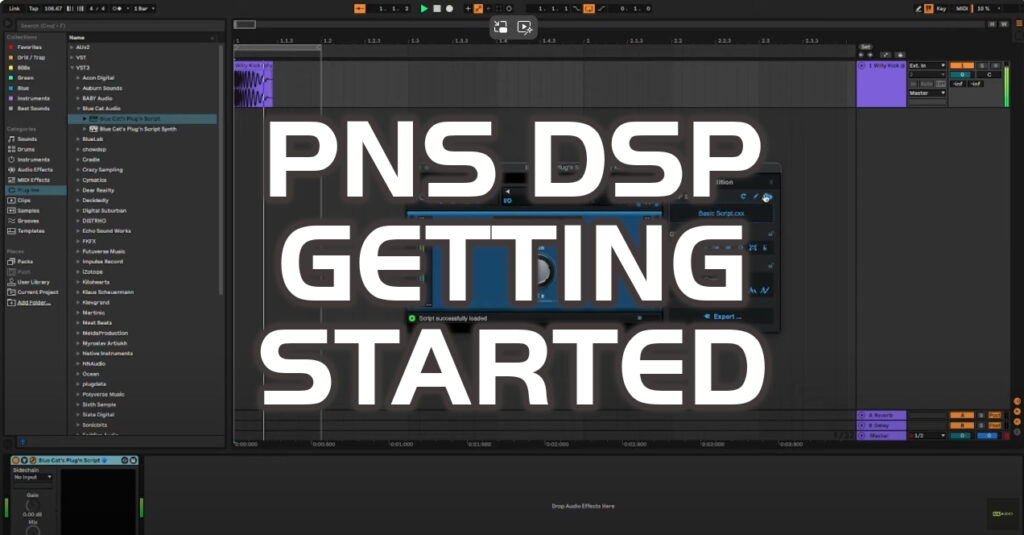The width and height of the screenshot is (1024, 535).
Task: Click the Add Folder link
Action: [x=34, y=302]
